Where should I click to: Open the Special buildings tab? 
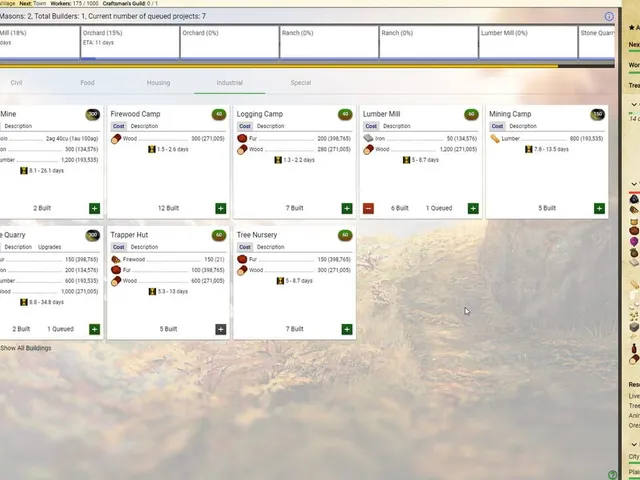coord(301,83)
